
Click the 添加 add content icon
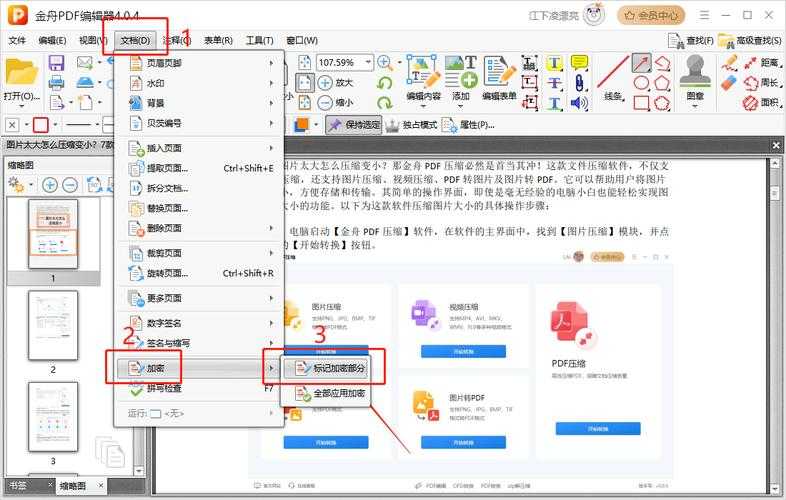[x=461, y=78]
